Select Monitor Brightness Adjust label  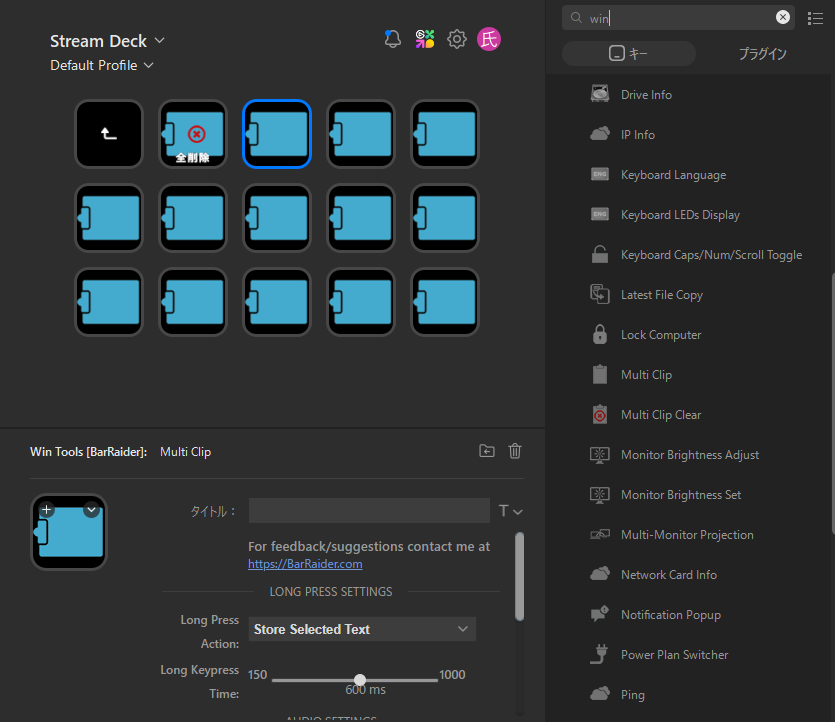(x=690, y=455)
